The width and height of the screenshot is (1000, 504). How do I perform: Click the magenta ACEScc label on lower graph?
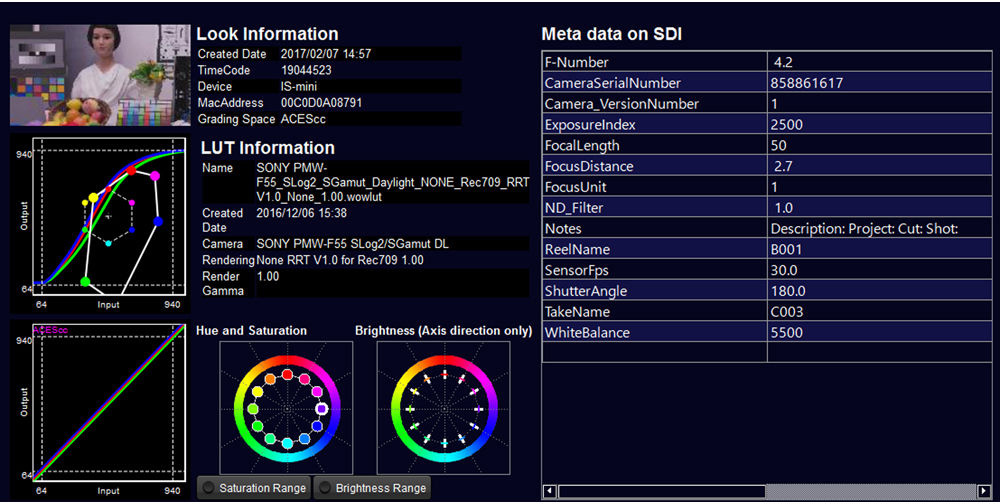click(x=50, y=330)
